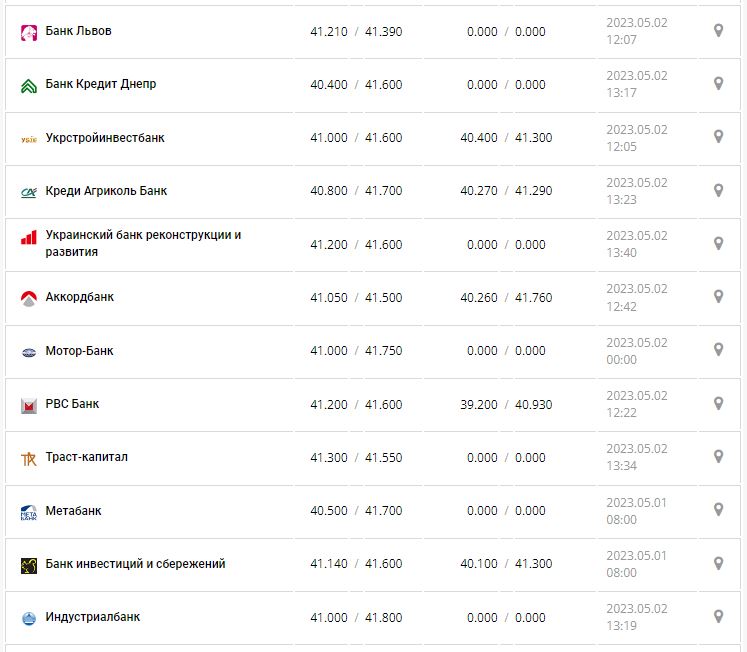Click the Метабанк update date 2023.05.01

click(x=636, y=502)
